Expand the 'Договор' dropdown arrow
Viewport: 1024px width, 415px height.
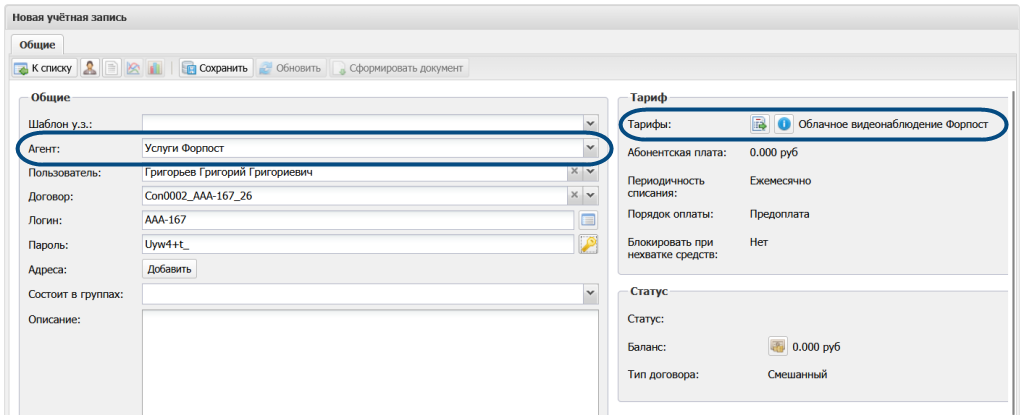click(x=590, y=195)
